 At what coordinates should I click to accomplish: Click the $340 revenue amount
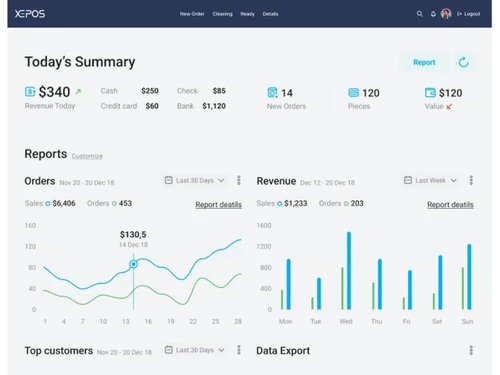(54, 92)
